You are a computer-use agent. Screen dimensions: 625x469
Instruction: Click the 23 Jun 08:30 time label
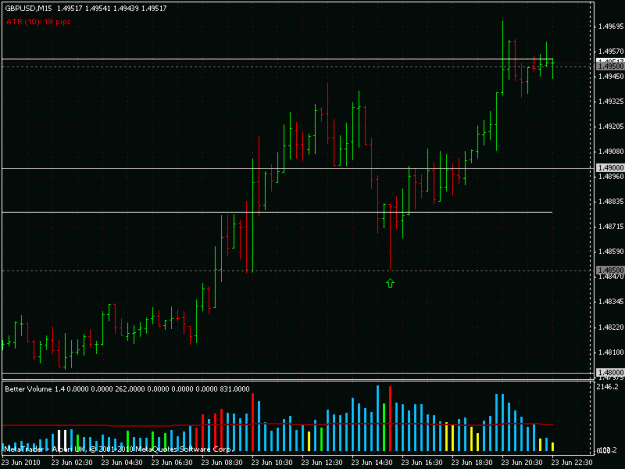pyautogui.click(x=222, y=462)
